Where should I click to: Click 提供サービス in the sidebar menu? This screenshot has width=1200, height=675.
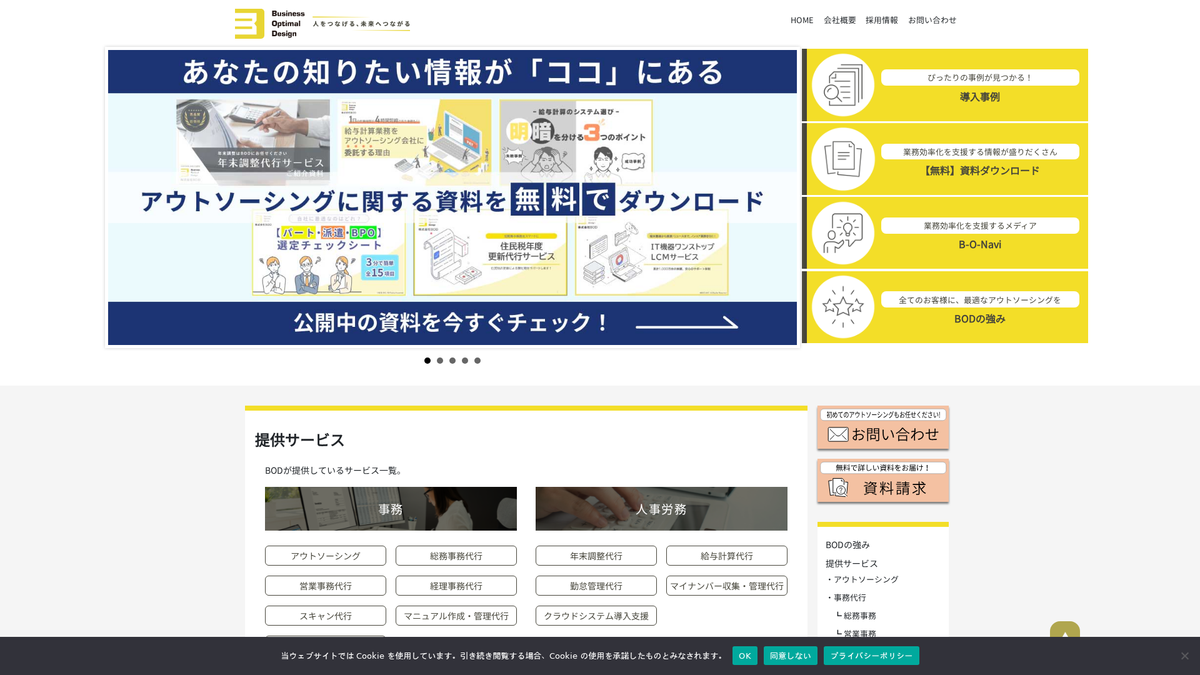click(852, 563)
